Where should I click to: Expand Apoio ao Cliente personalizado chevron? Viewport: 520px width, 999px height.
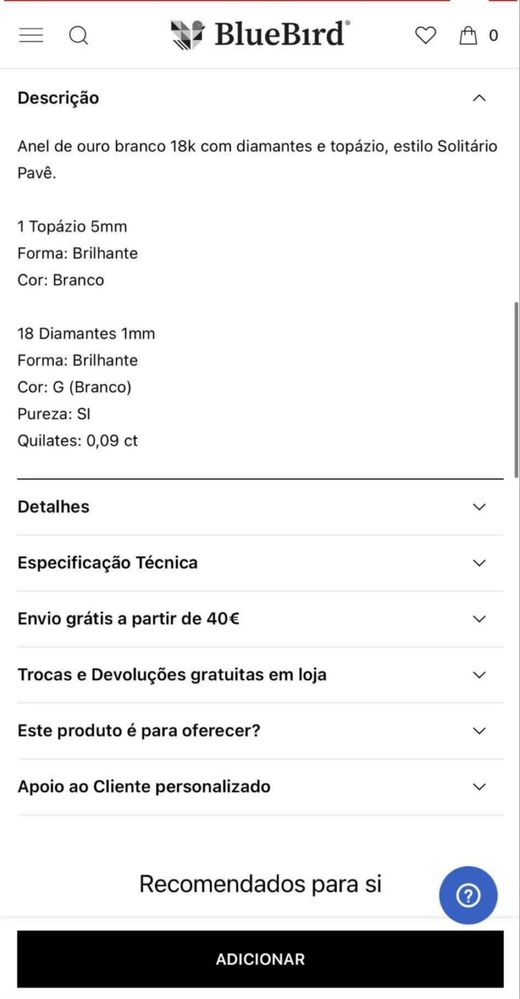pos(479,787)
